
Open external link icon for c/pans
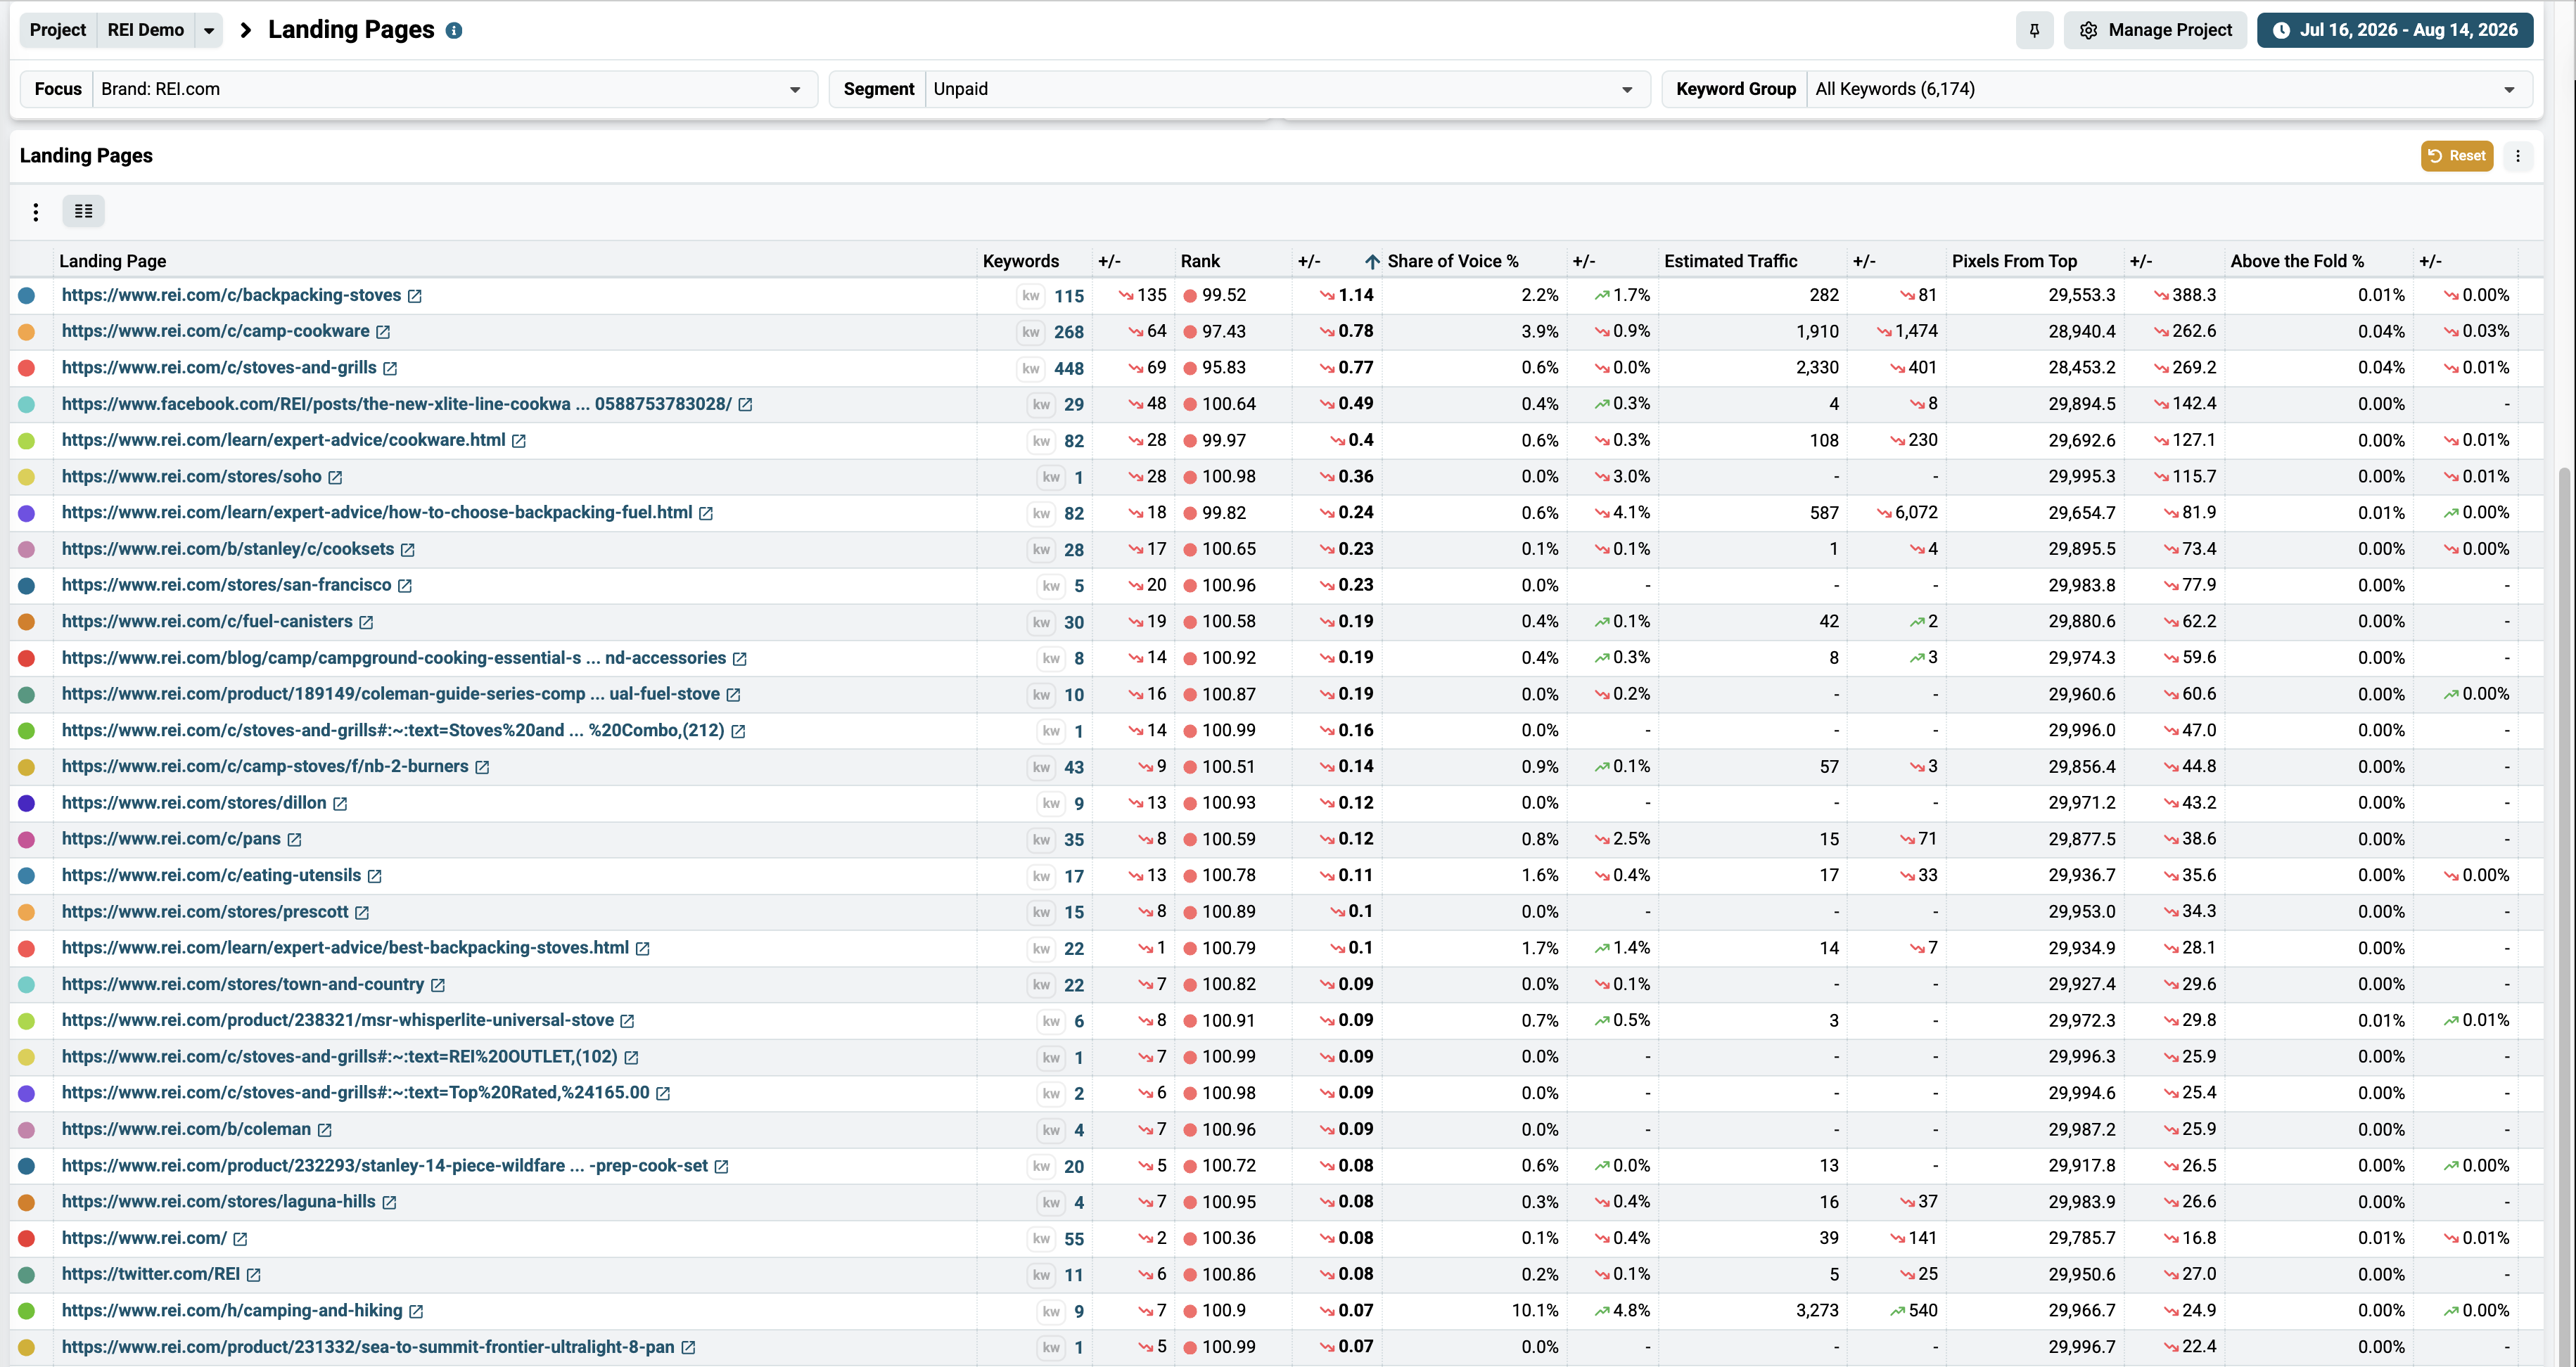294,840
